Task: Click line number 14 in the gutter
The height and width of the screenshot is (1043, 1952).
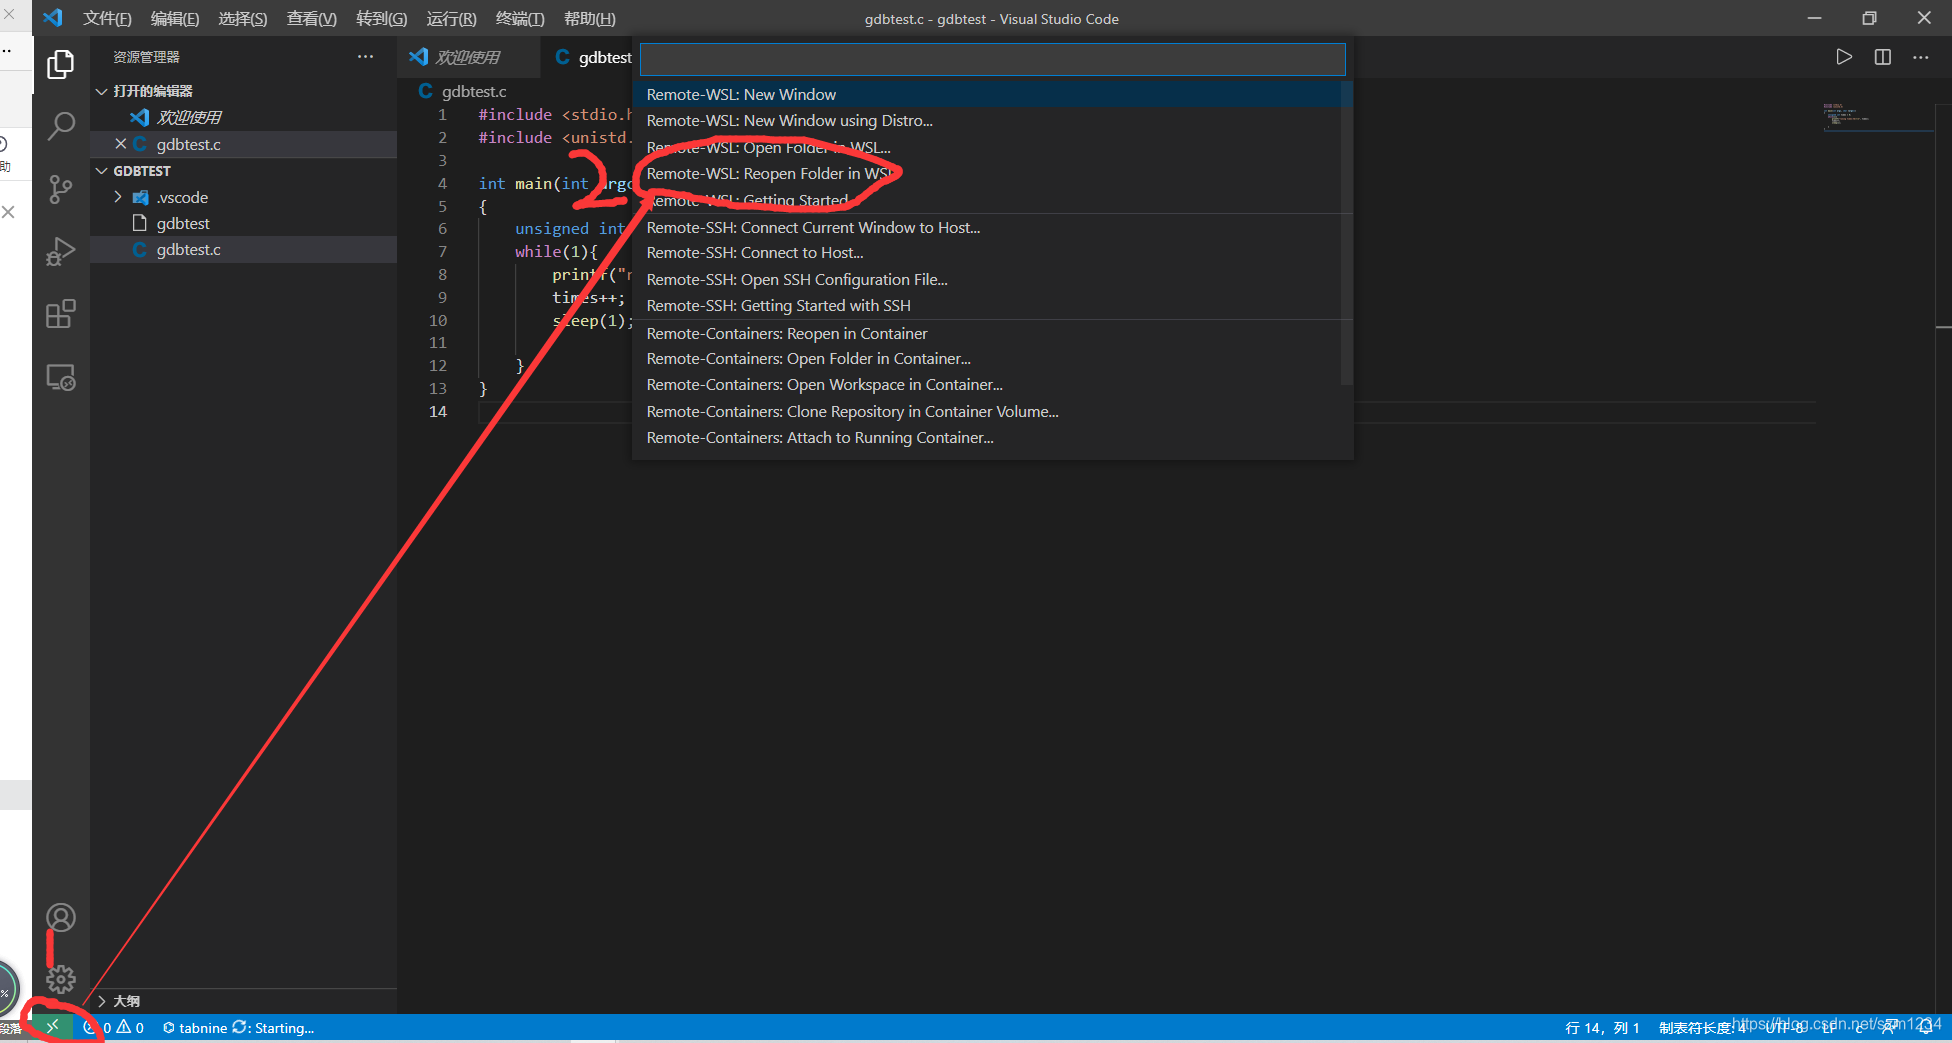Action: click(x=438, y=411)
